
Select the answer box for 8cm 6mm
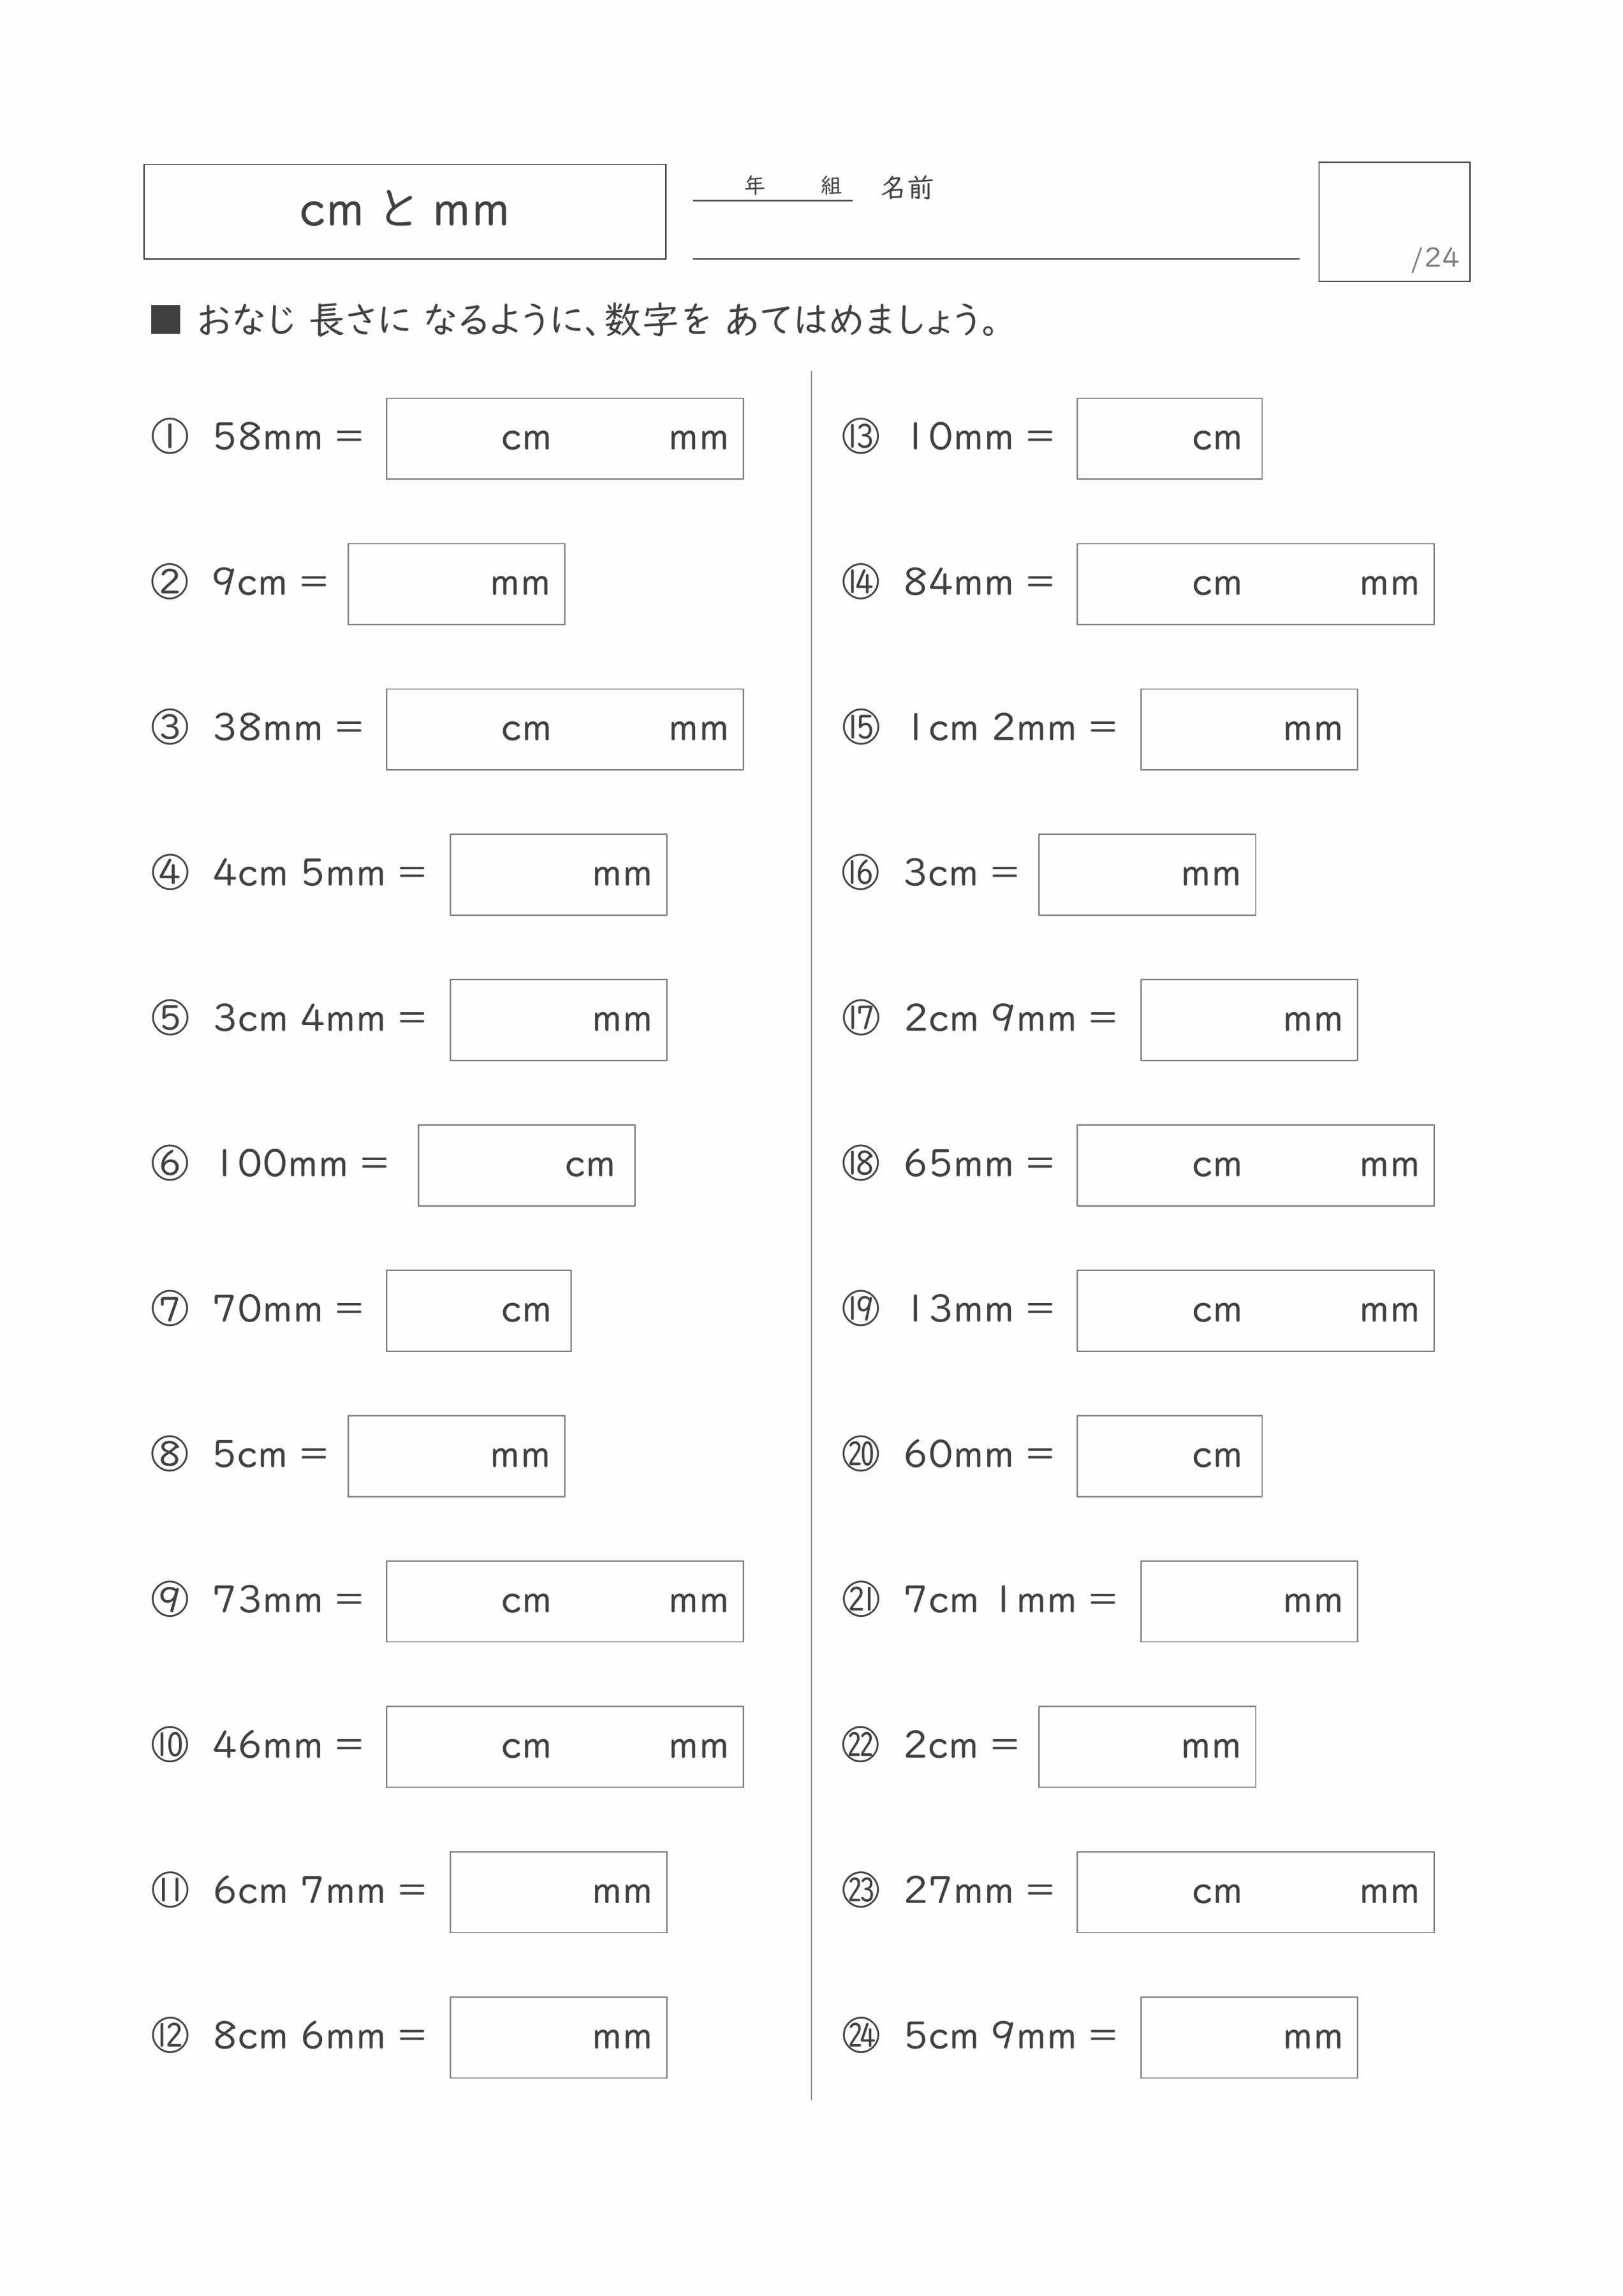click(x=558, y=2037)
